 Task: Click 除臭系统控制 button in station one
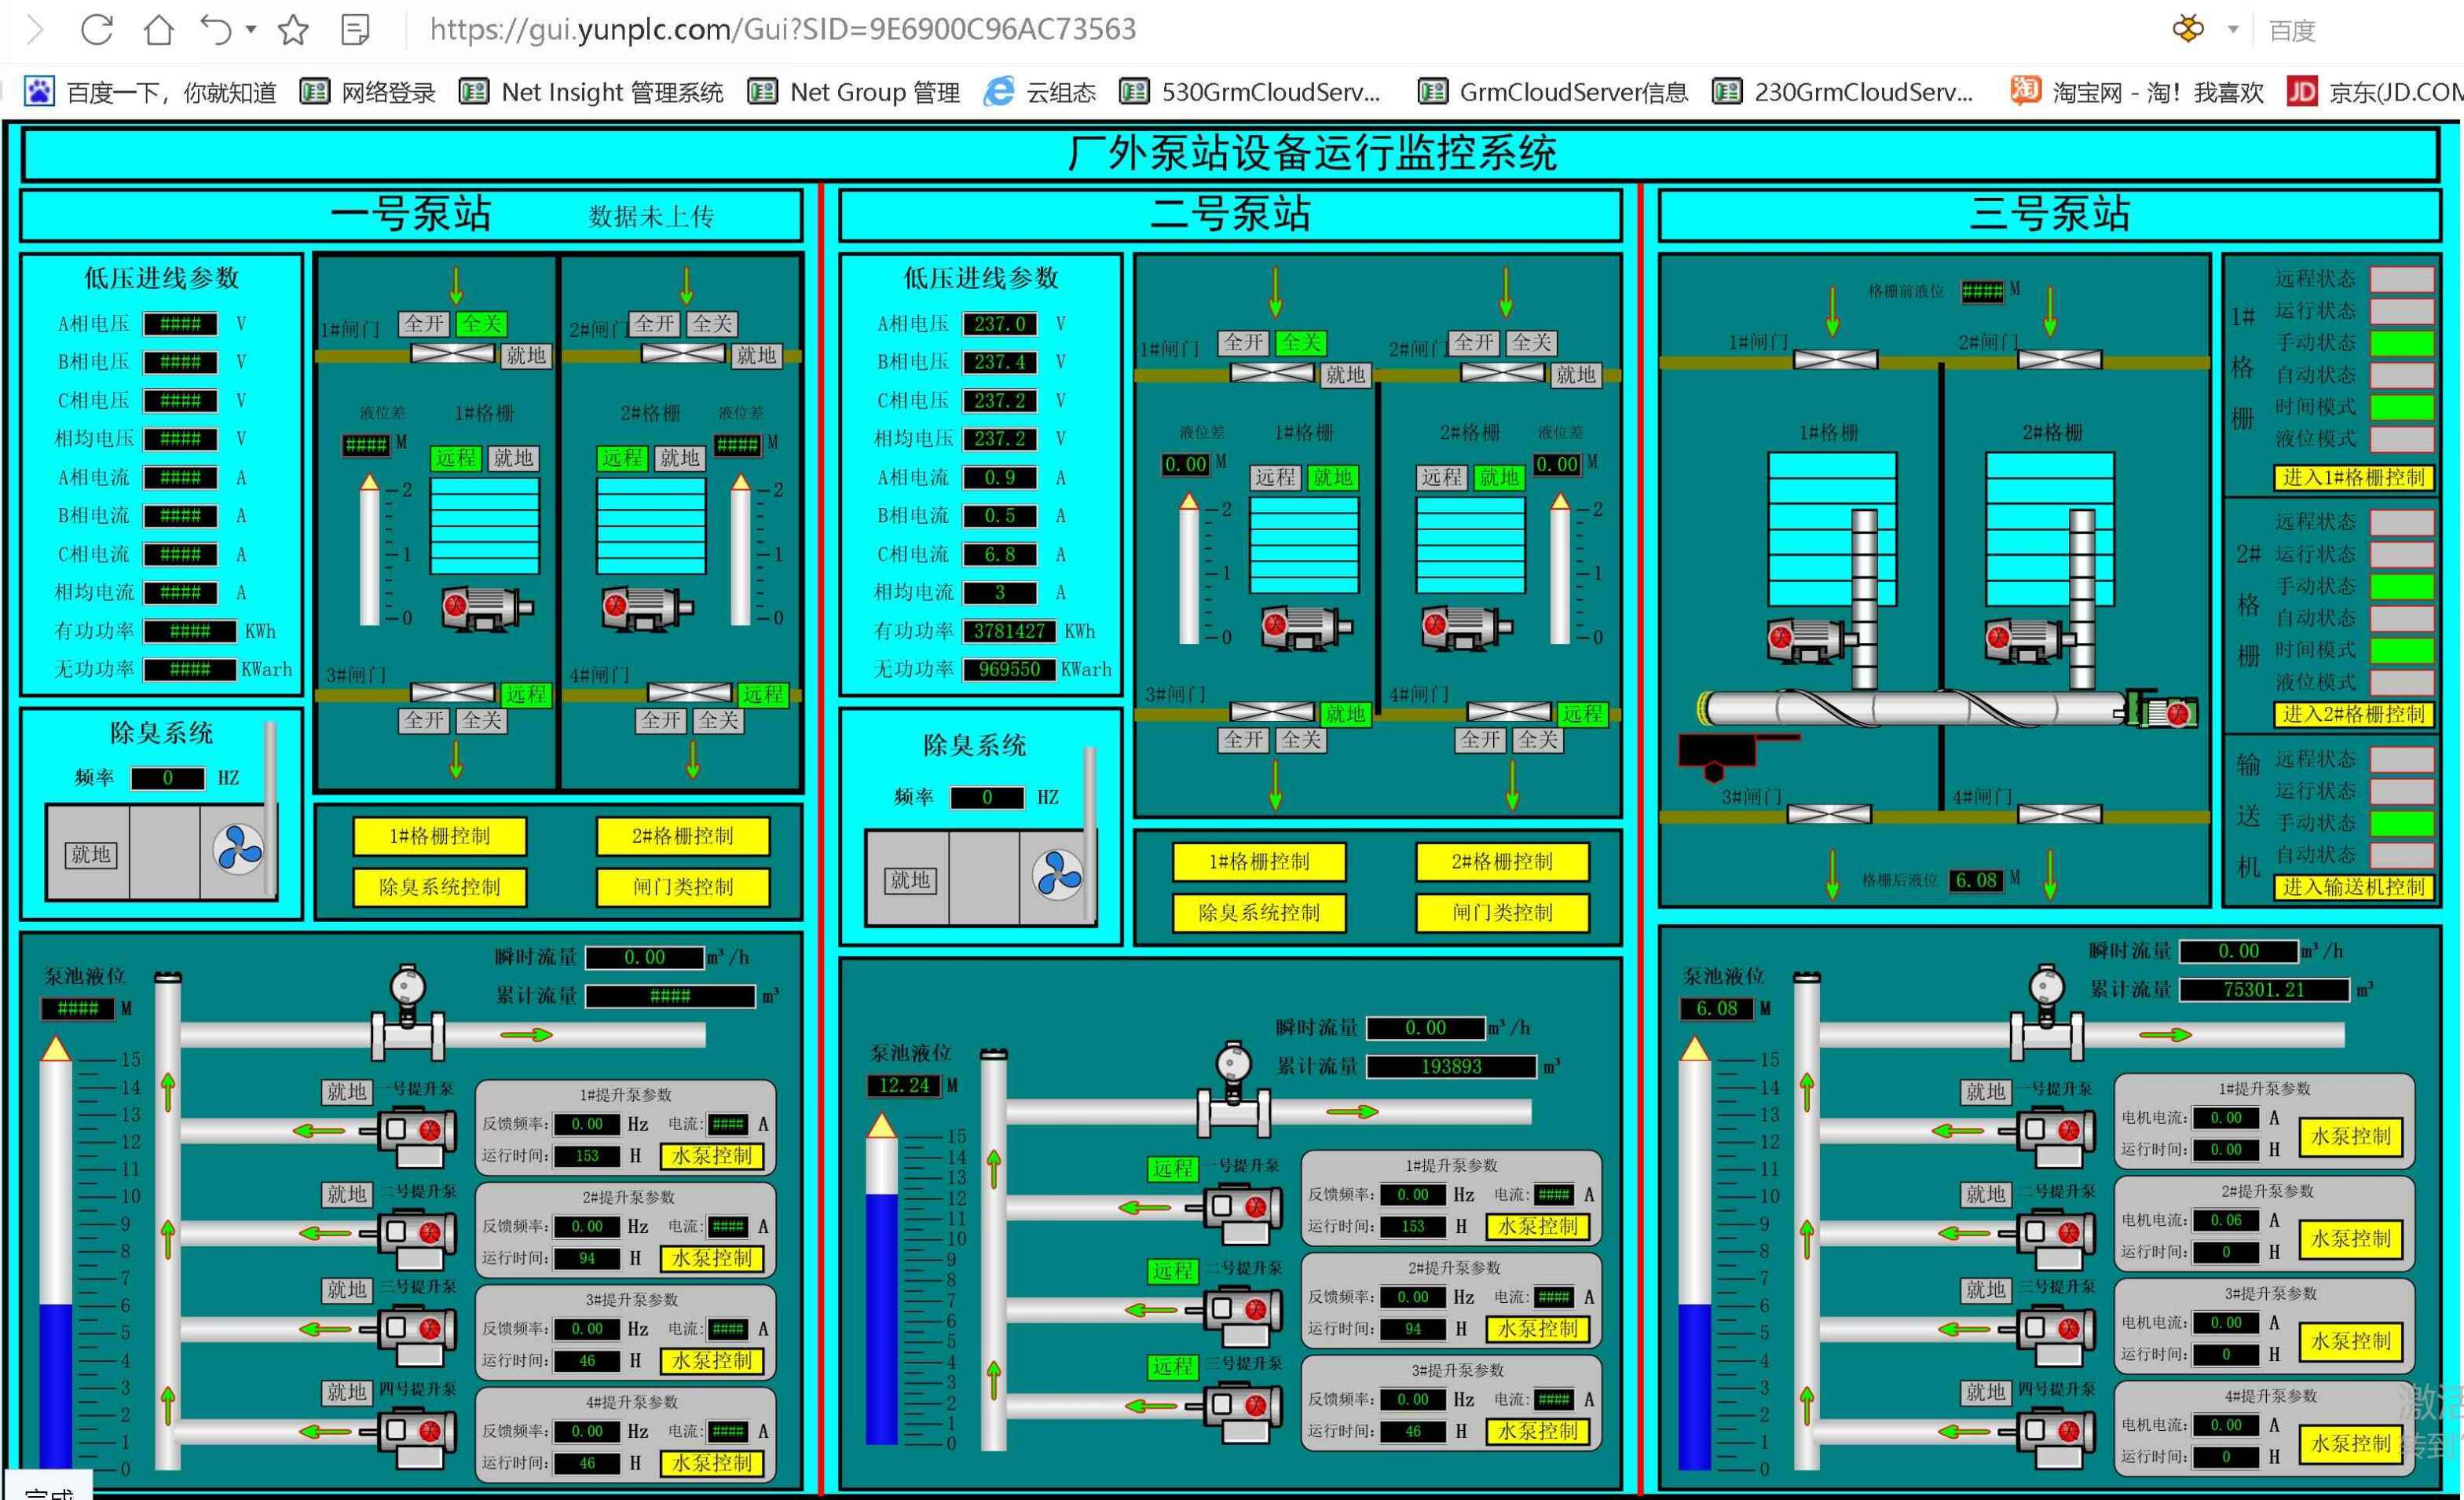click(439, 886)
